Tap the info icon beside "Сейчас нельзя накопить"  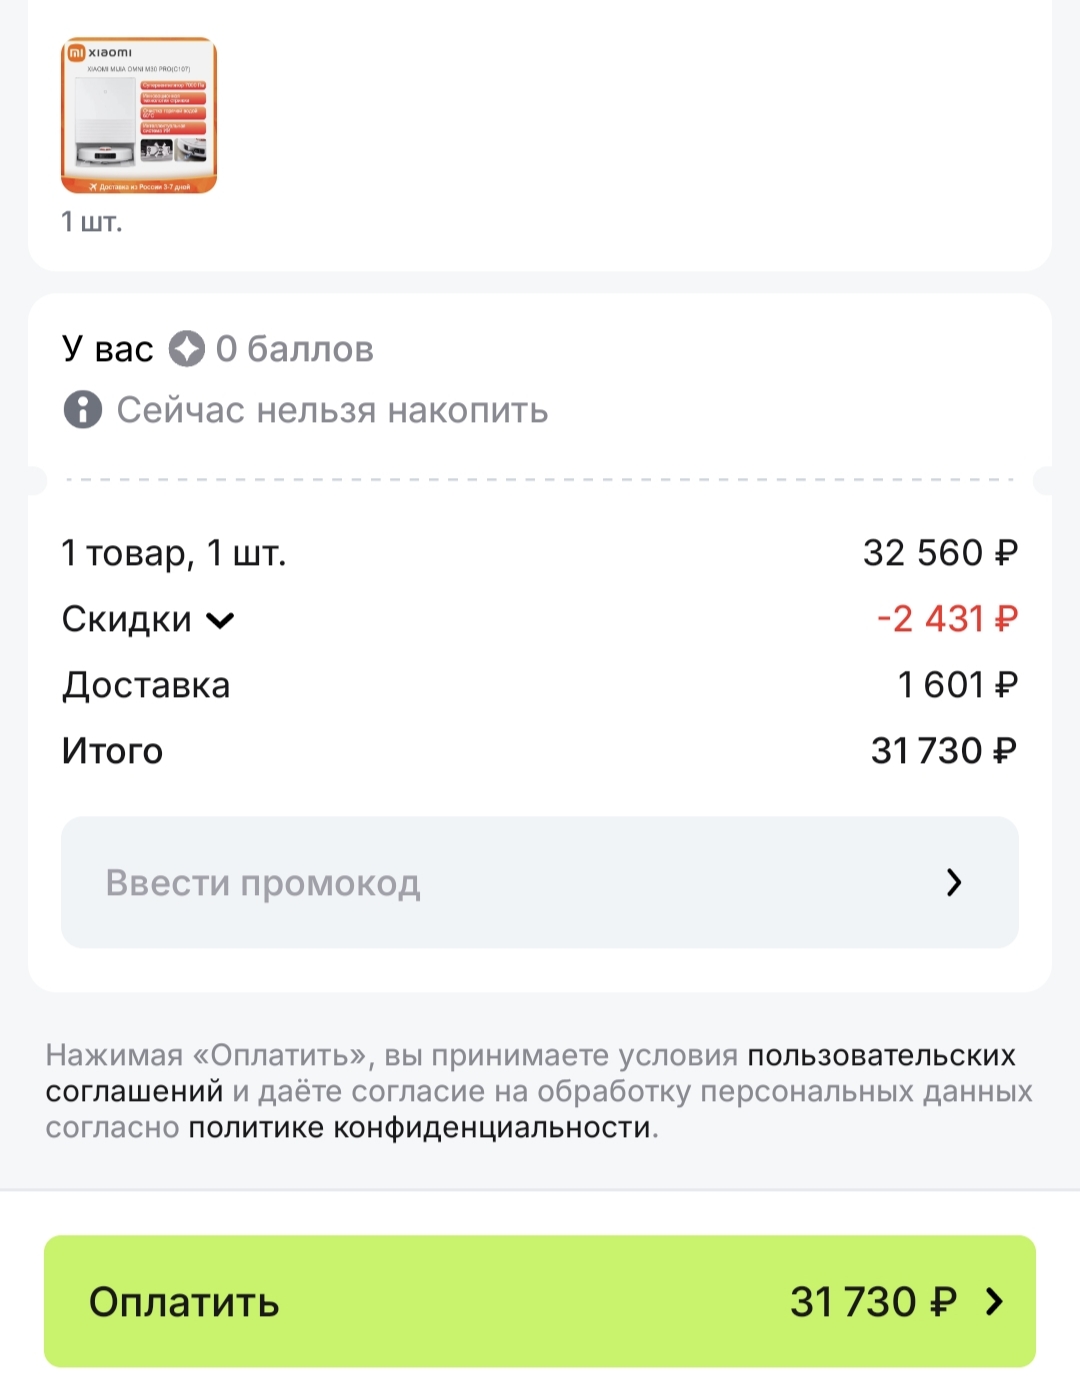coord(83,410)
